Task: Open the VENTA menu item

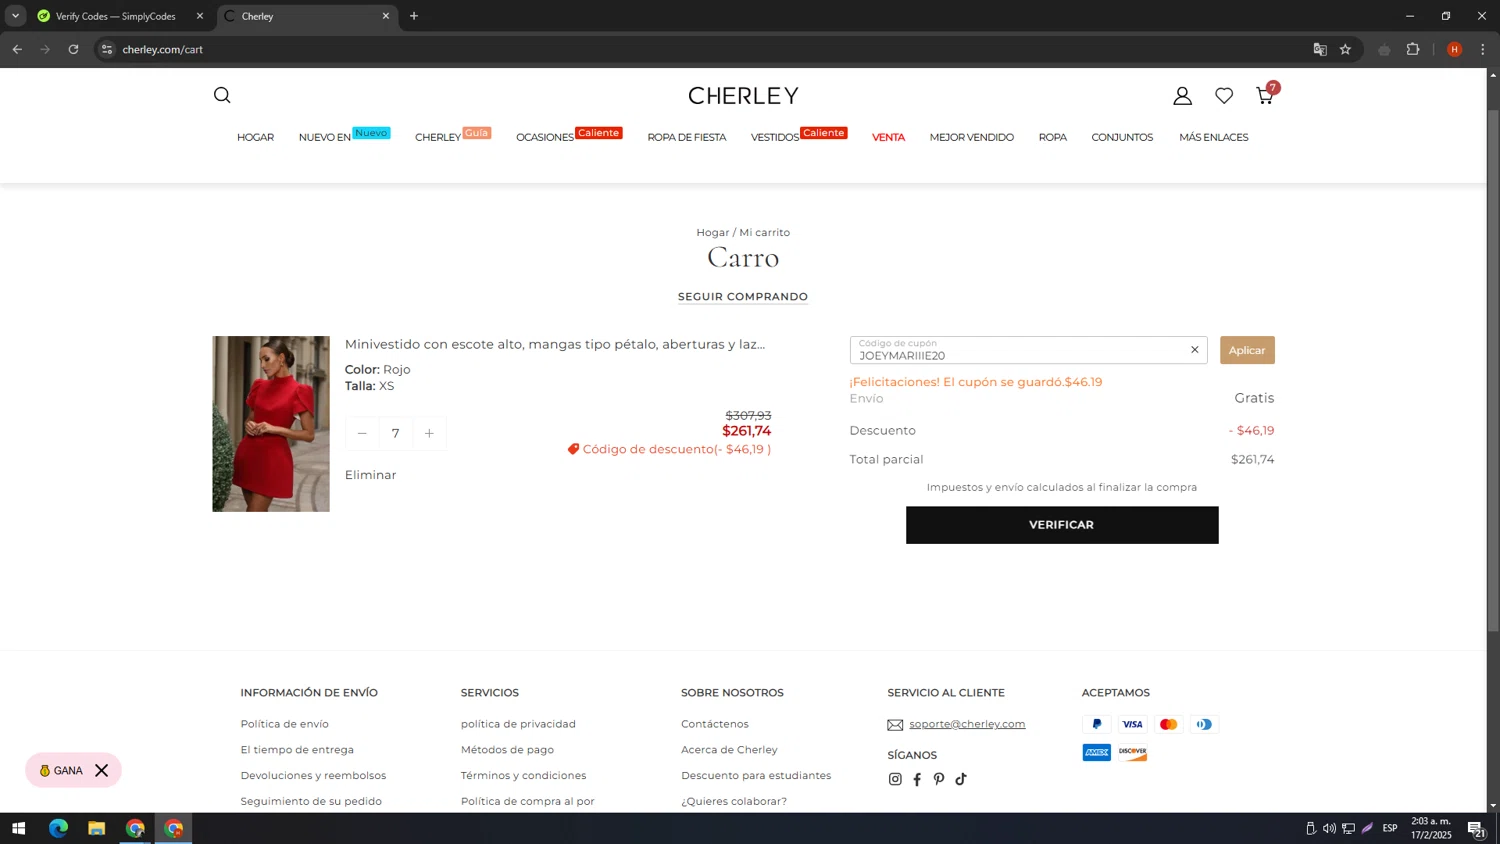Action: [888, 137]
